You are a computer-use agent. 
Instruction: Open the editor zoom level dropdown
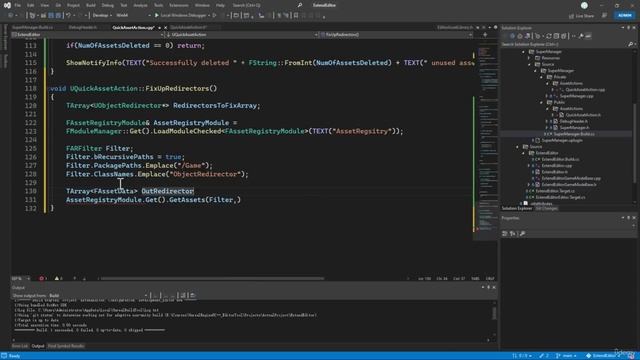(x=21, y=279)
